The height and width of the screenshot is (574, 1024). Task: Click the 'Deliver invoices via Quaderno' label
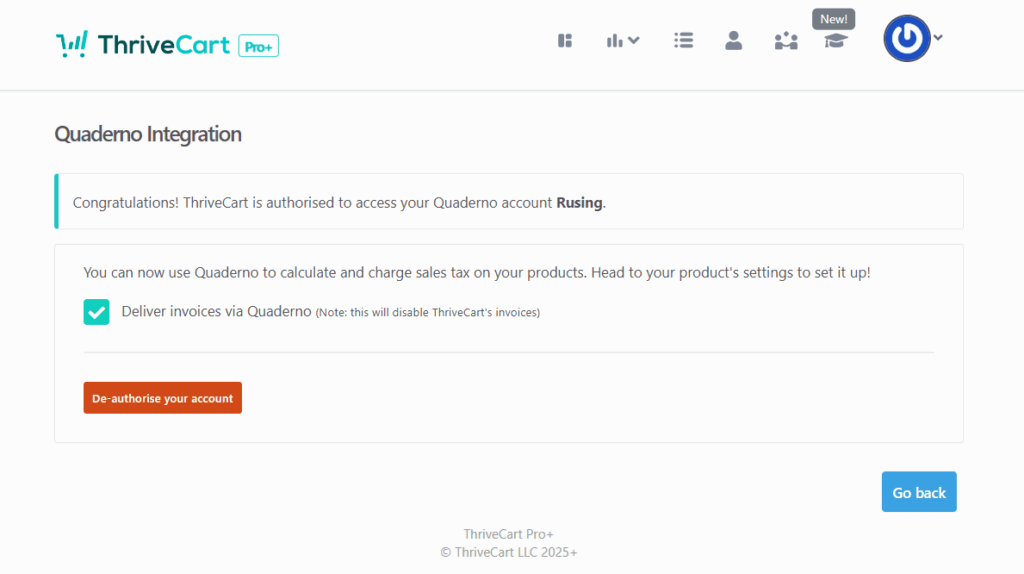click(x=216, y=312)
